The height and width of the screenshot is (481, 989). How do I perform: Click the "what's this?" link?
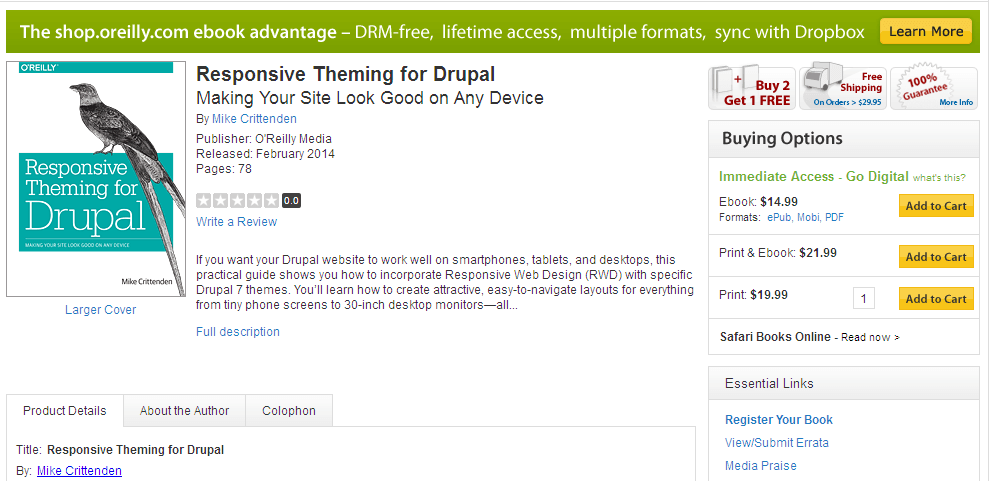coord(939,177)
